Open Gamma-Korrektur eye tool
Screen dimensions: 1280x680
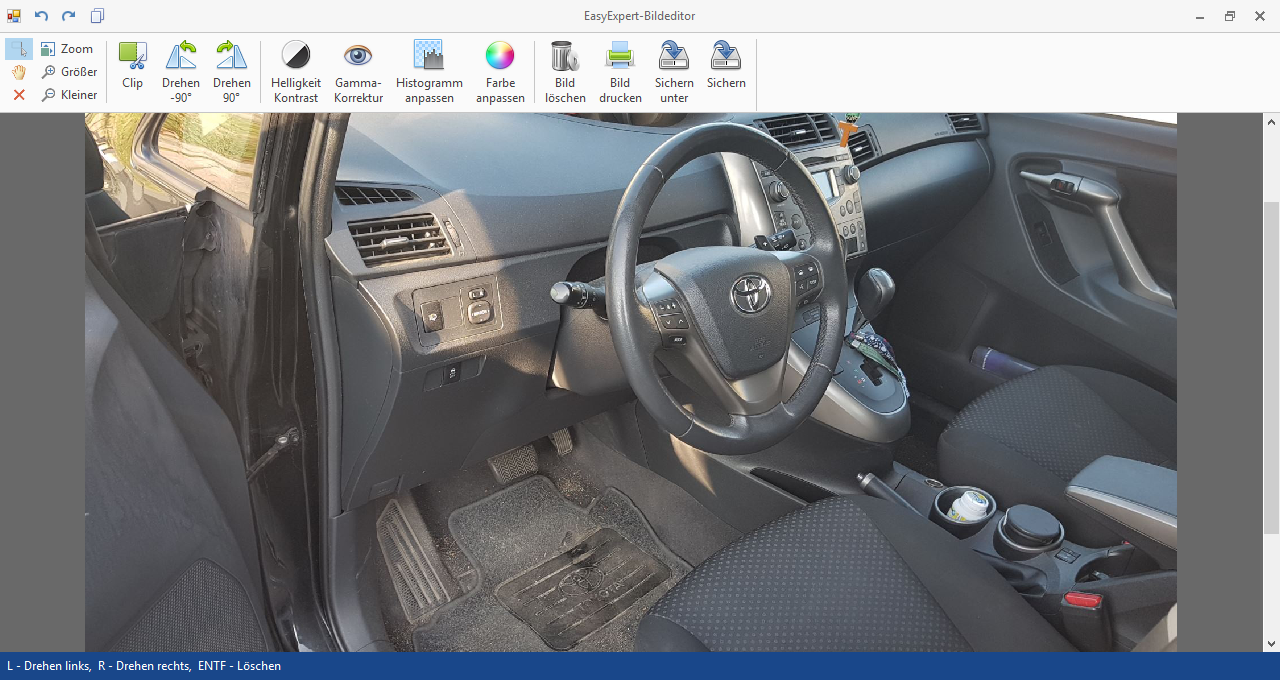pos(359,72)
